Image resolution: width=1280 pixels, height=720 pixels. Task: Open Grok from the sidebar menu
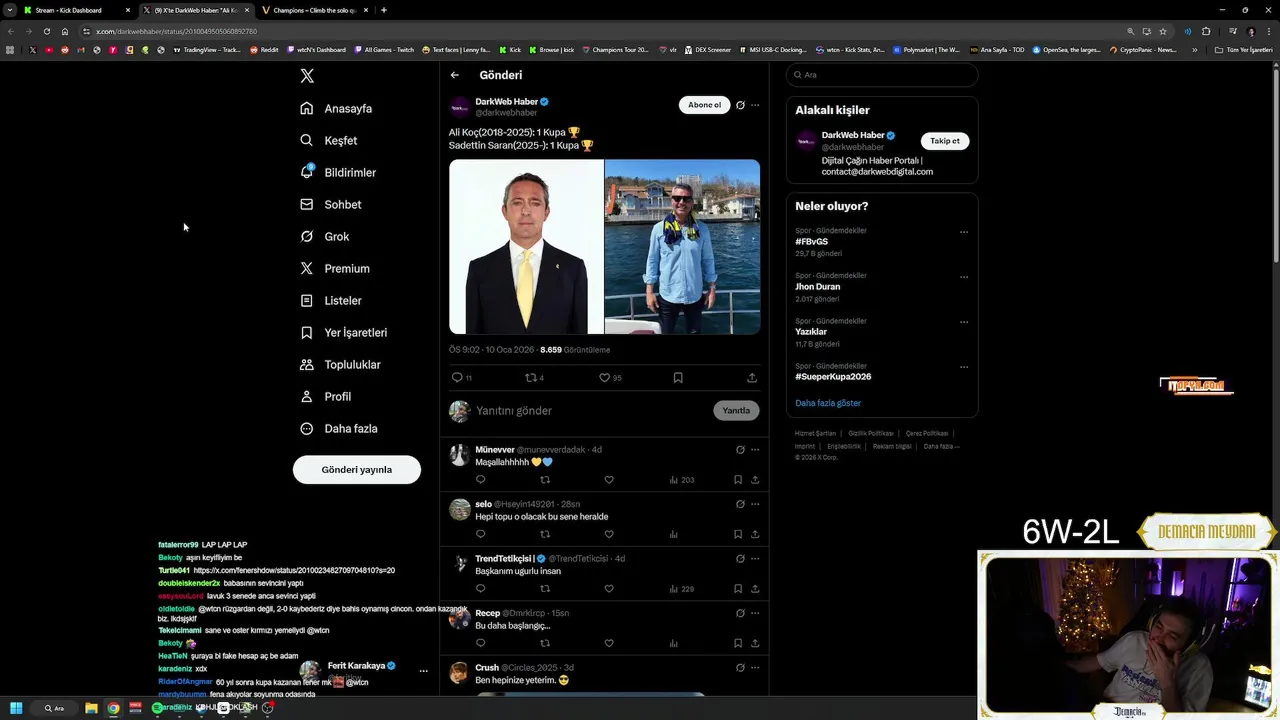pyautogui.click(x=325, y=236)
